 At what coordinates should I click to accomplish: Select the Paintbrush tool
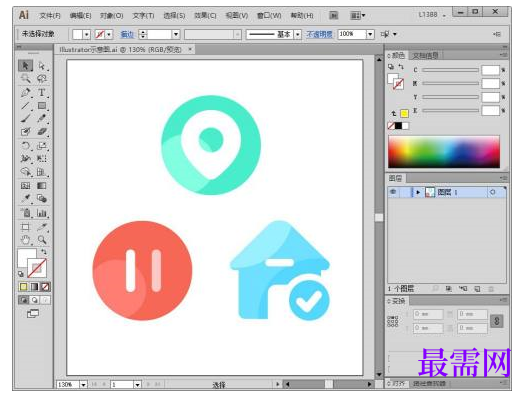[x=25, y=118]
